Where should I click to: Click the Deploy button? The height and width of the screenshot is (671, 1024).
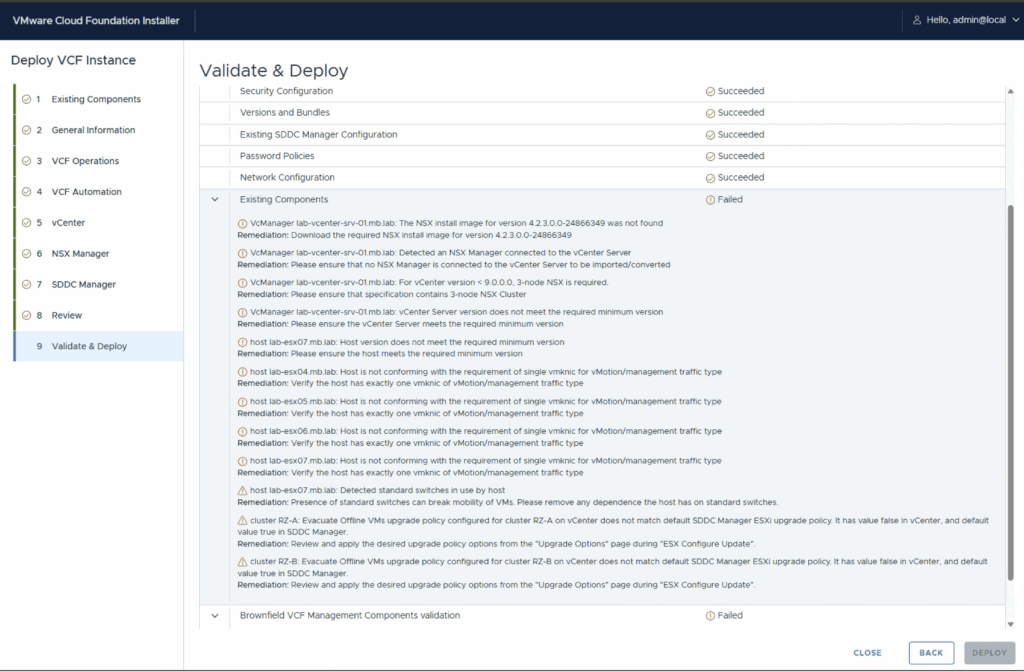point(989,653)
